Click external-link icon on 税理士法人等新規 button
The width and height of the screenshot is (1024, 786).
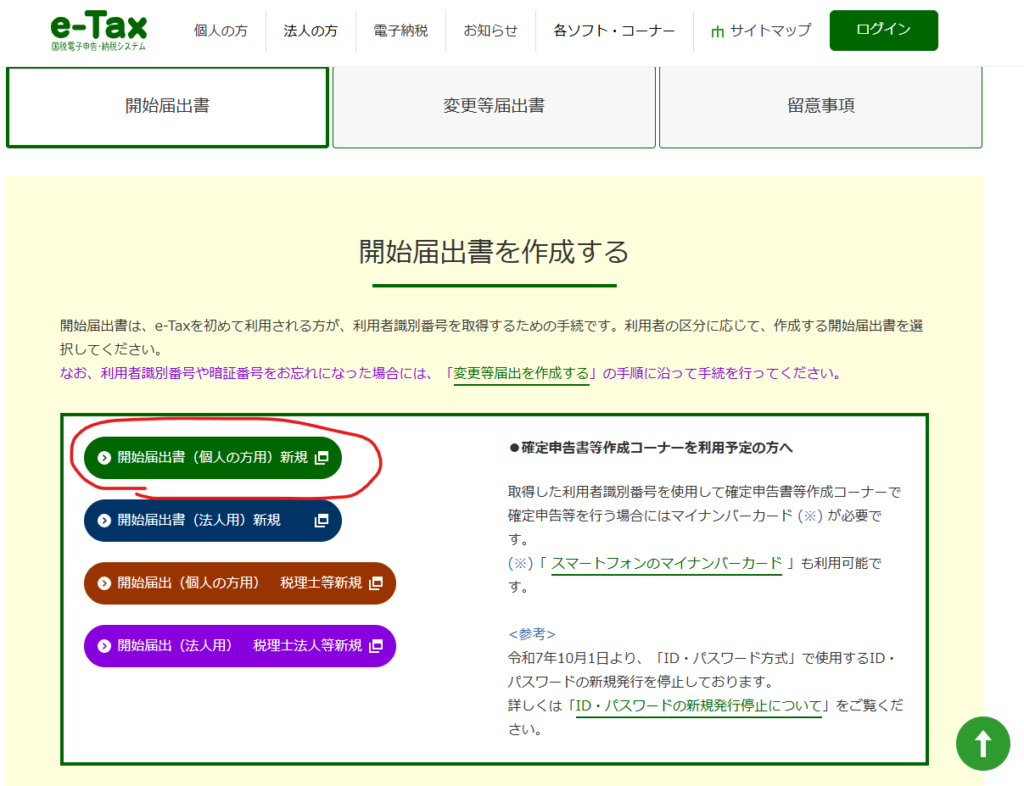point(376,646)
